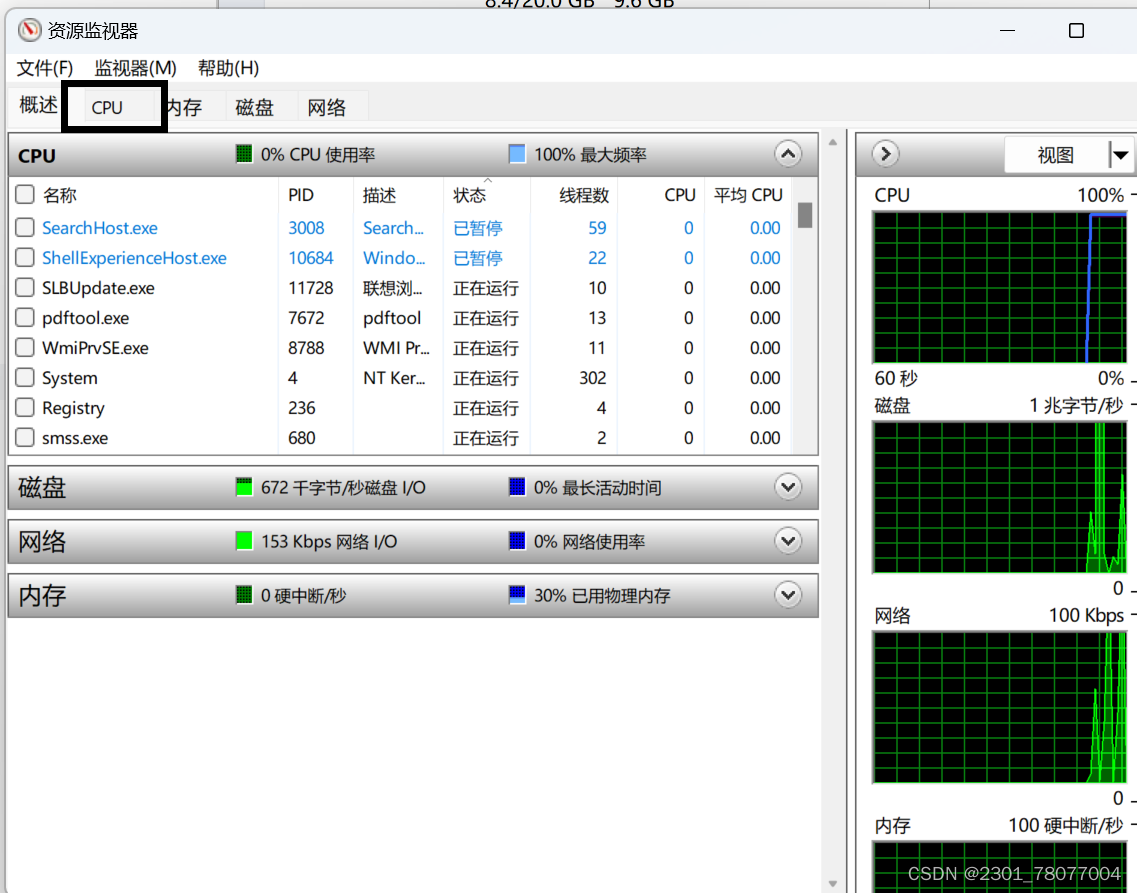
Task: Select the pdftool.exe process name
Action: 86,317
